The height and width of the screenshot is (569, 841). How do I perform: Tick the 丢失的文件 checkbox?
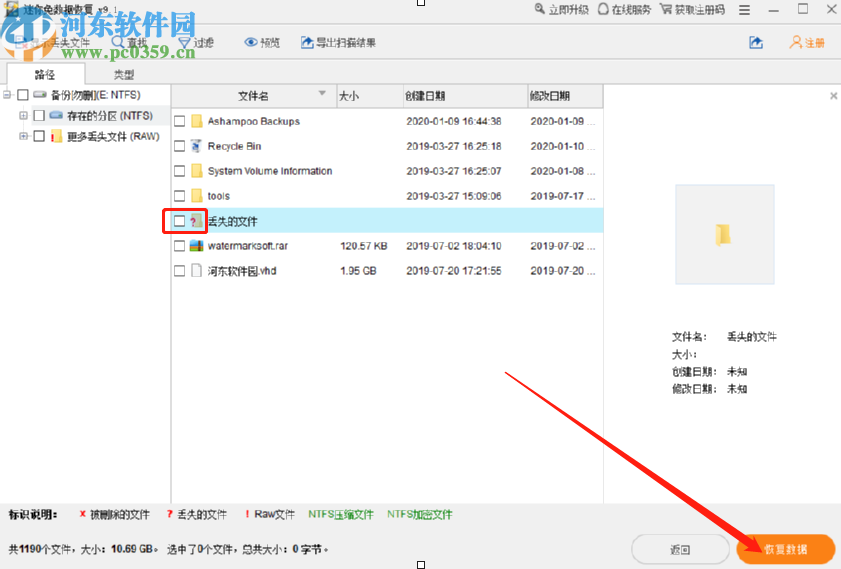click(180, 221)
